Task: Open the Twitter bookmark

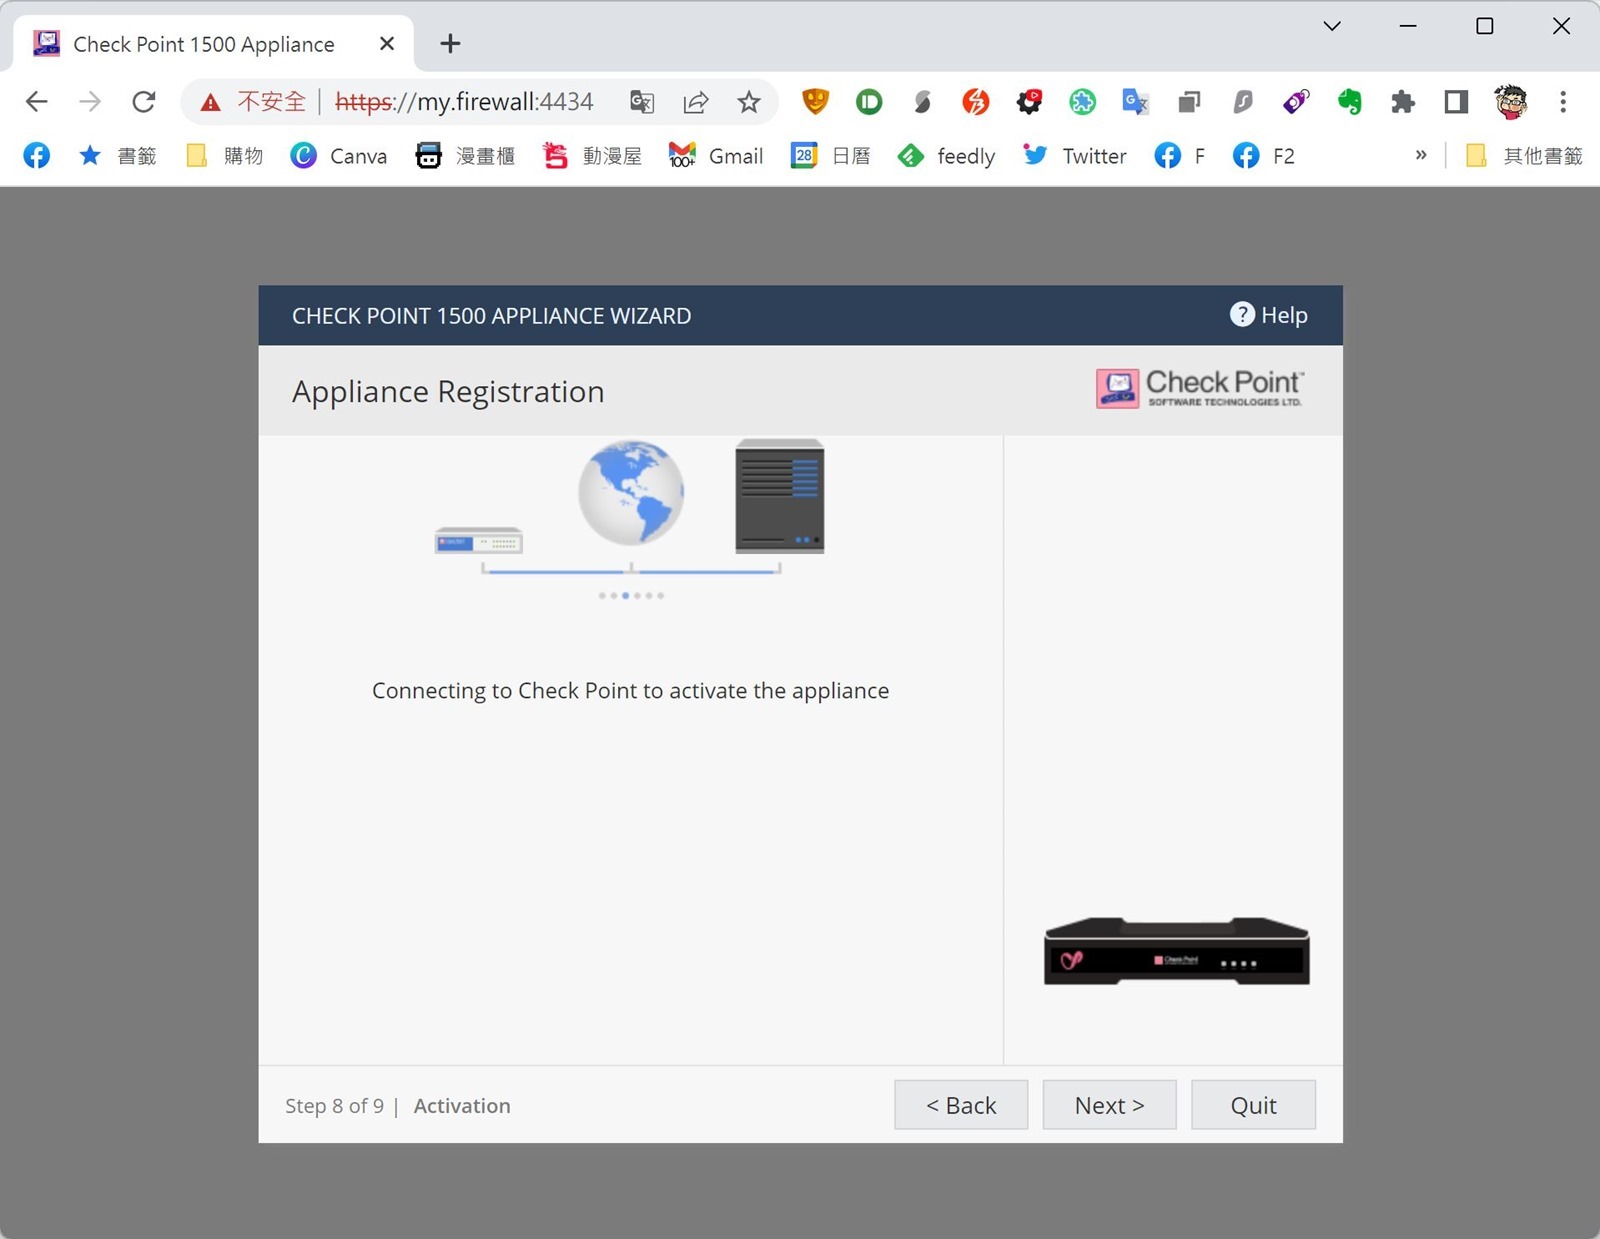Action: pos(1075,156)
